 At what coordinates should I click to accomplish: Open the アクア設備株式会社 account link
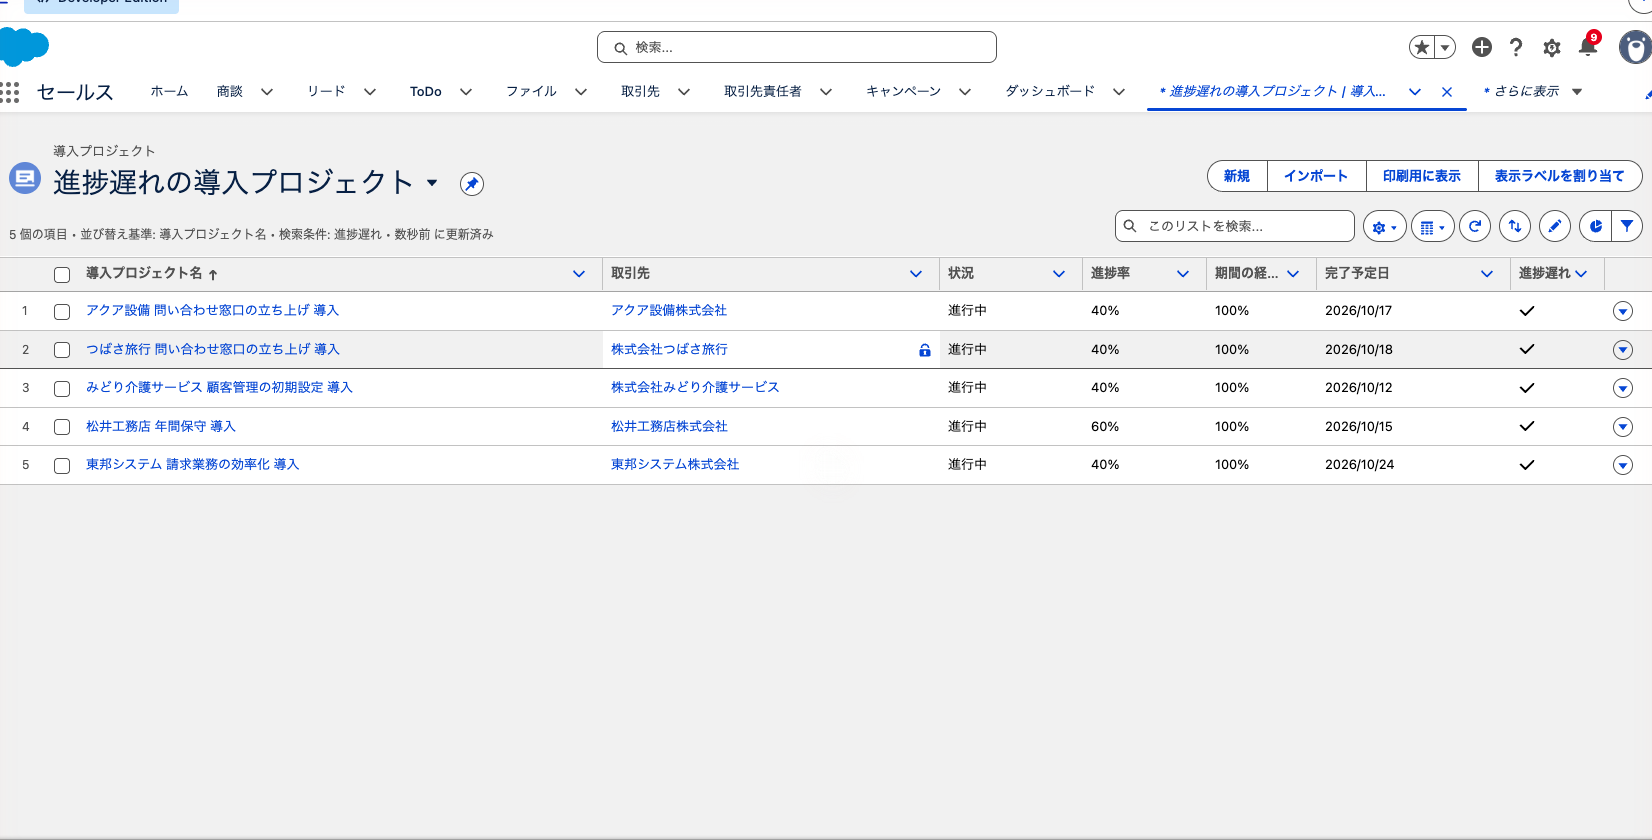(x=669, y=311)
